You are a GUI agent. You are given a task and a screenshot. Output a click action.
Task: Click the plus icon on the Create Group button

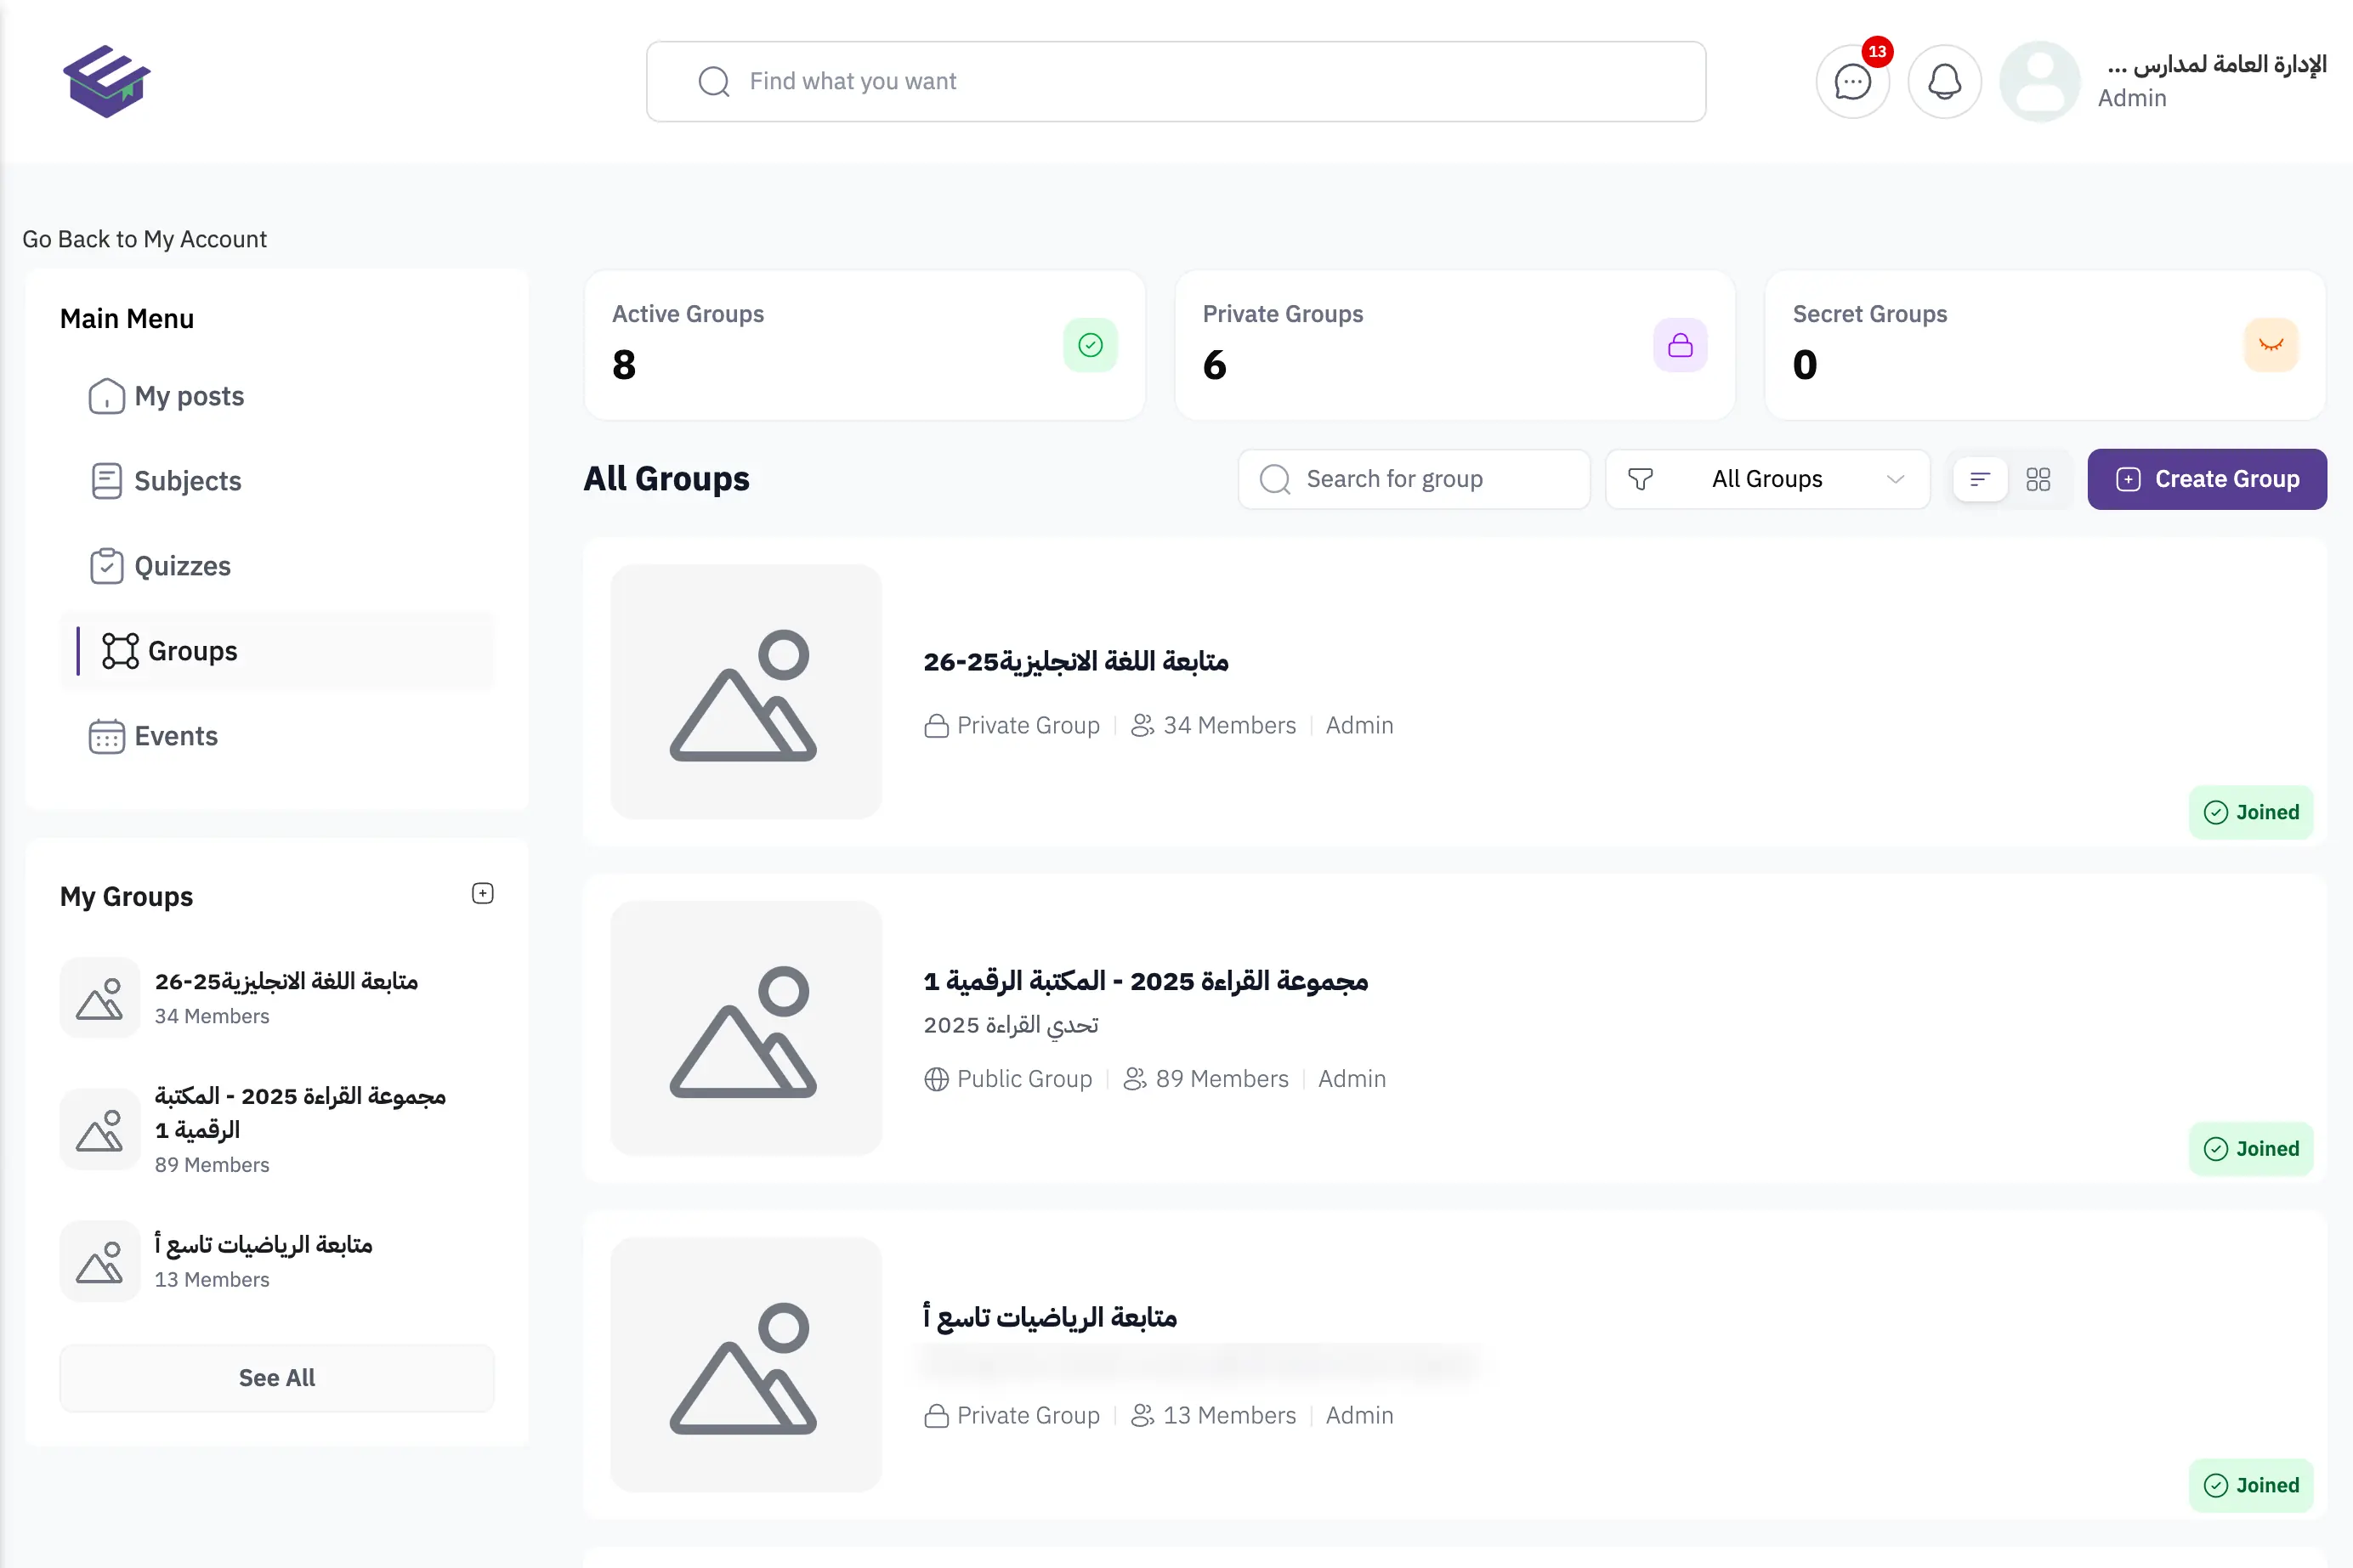coord(2128,479)
